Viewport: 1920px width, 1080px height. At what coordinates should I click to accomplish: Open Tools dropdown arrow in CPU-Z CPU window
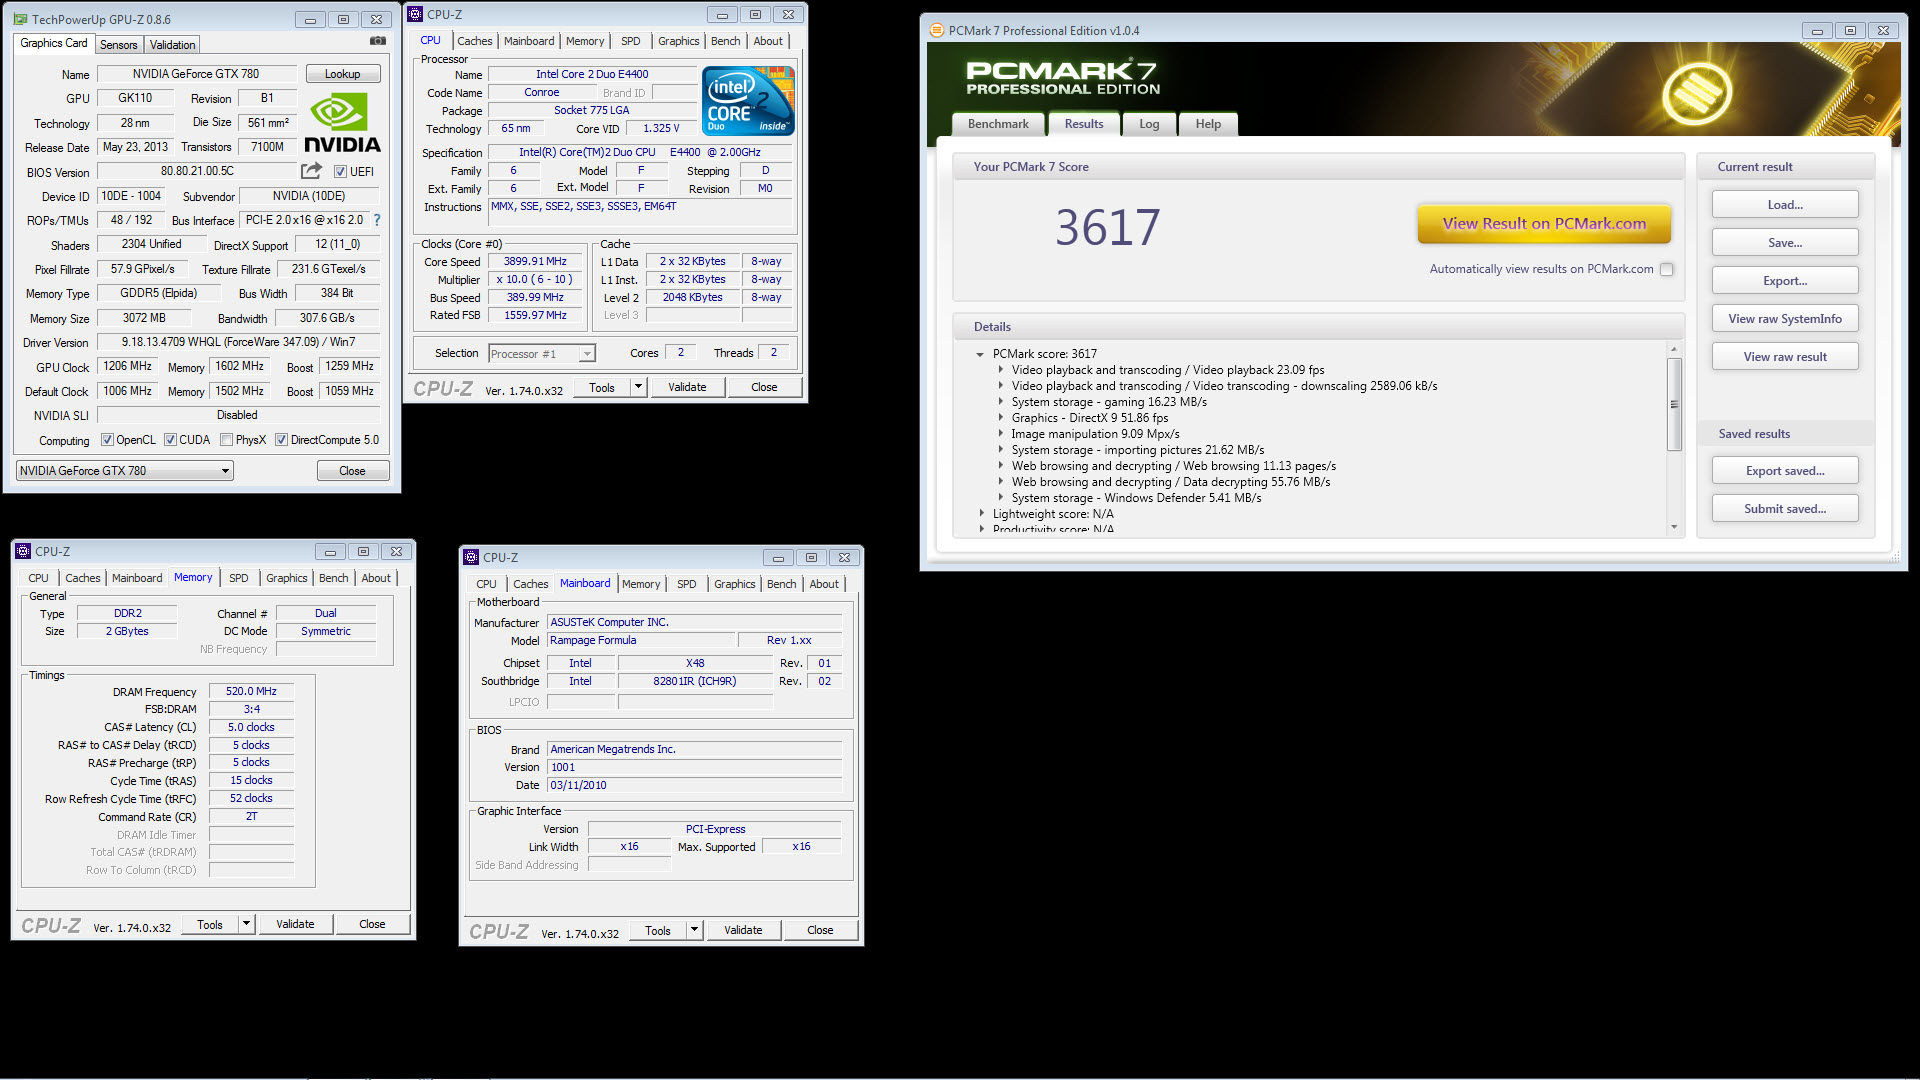[x=638, y=388]
